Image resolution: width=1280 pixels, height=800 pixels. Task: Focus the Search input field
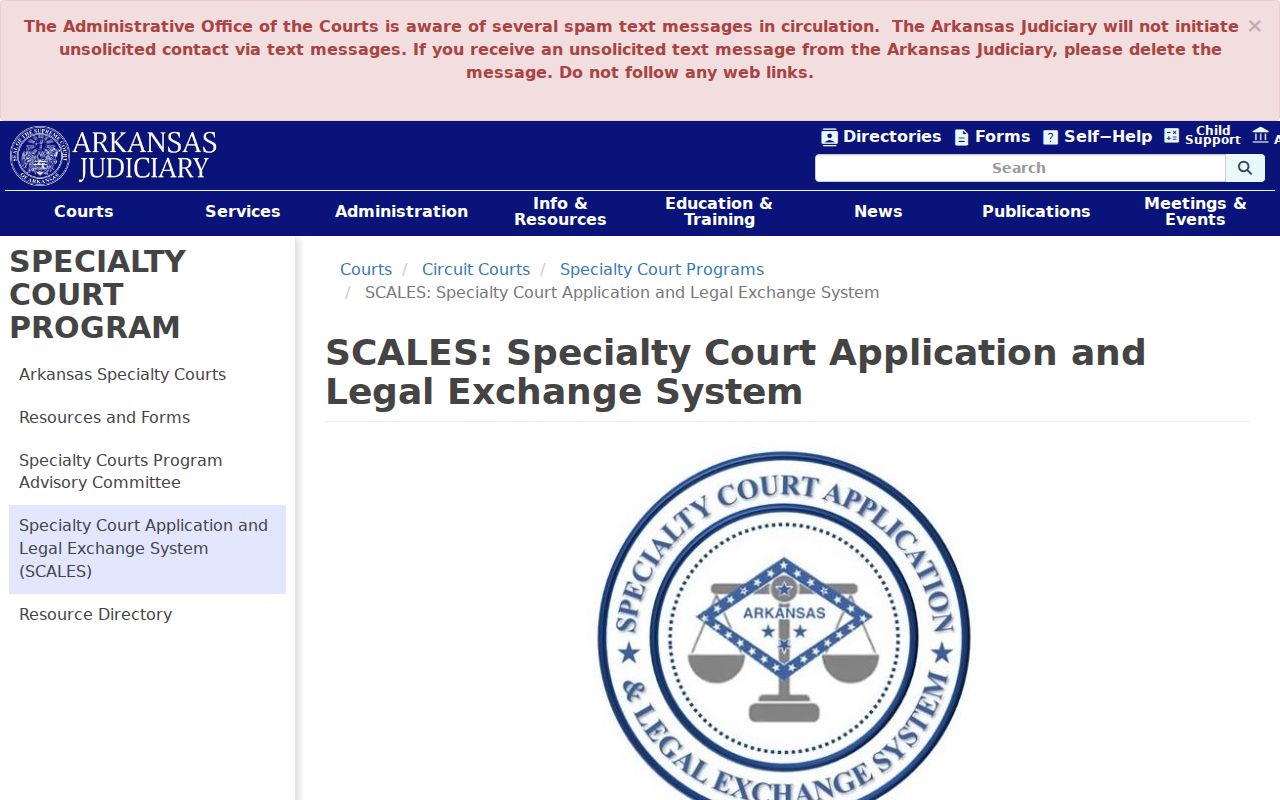pos(1020,168)
